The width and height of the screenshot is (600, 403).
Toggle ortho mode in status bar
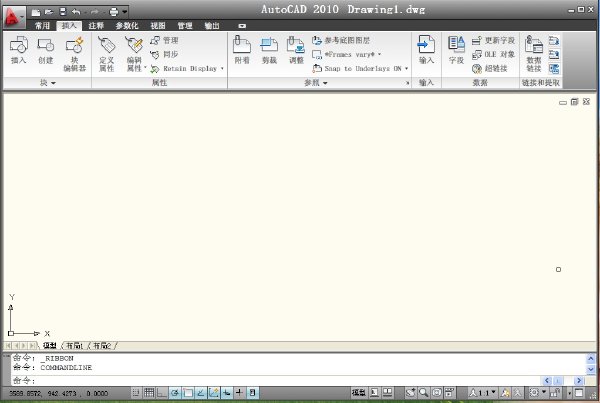[162, 392]
